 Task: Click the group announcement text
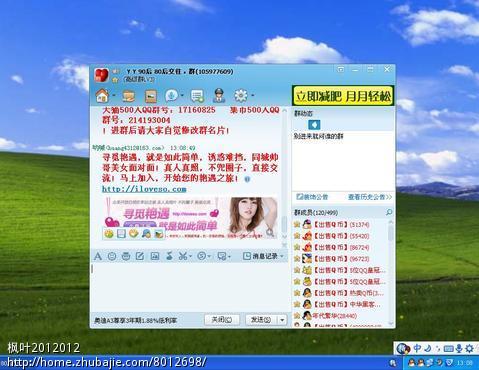click(318, 136)
